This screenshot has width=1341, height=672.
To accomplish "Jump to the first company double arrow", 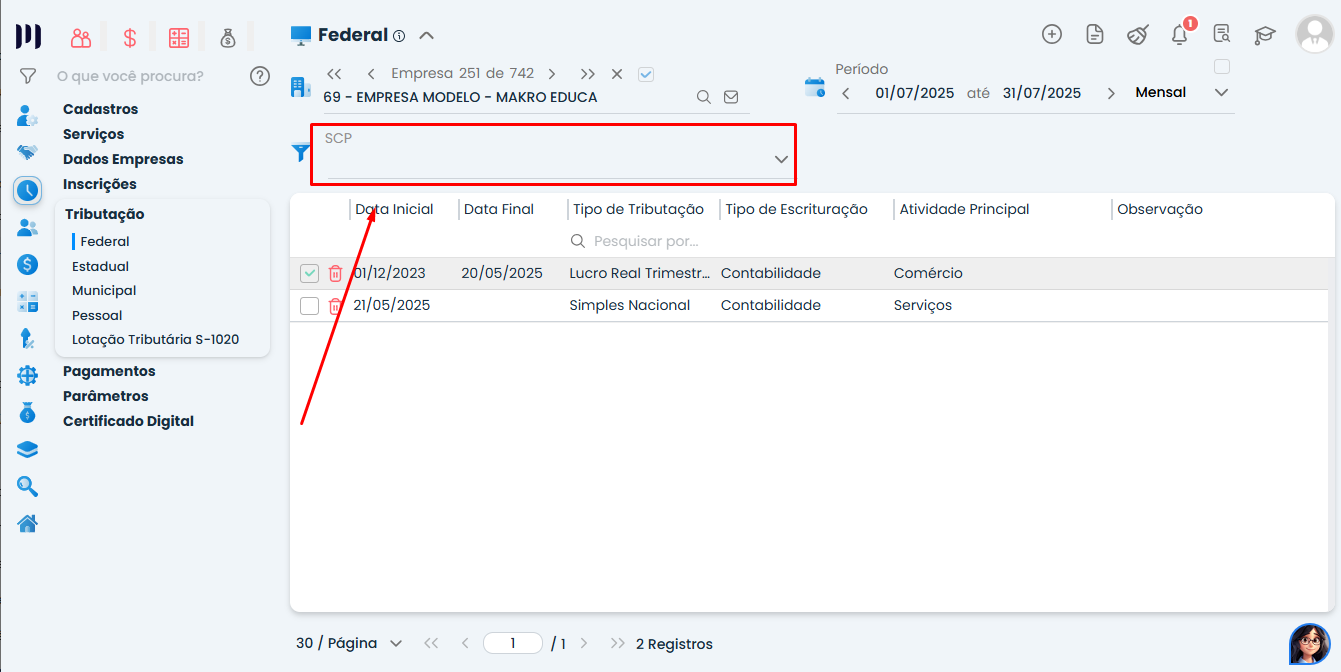I will pyautogui.click(x=335, y=74).
